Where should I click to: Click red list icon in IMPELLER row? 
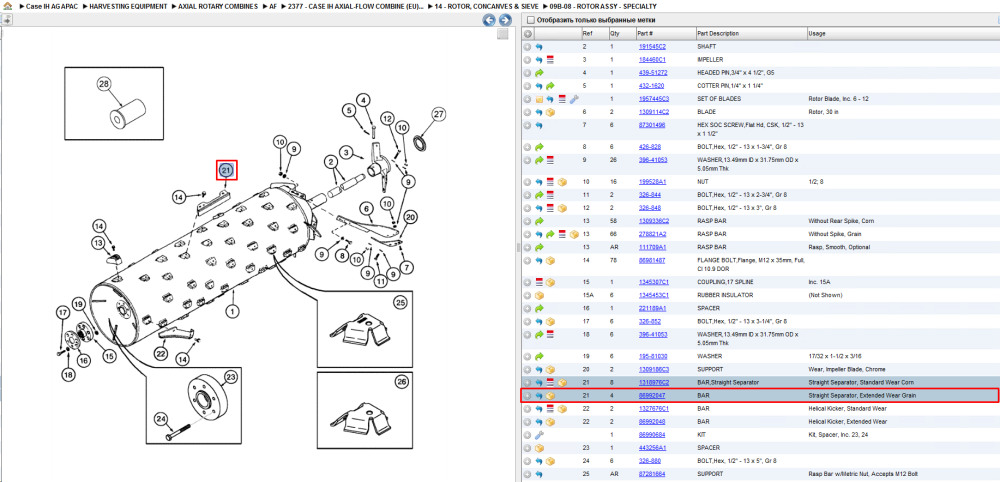pyautogui.click(x=550, y=59)
